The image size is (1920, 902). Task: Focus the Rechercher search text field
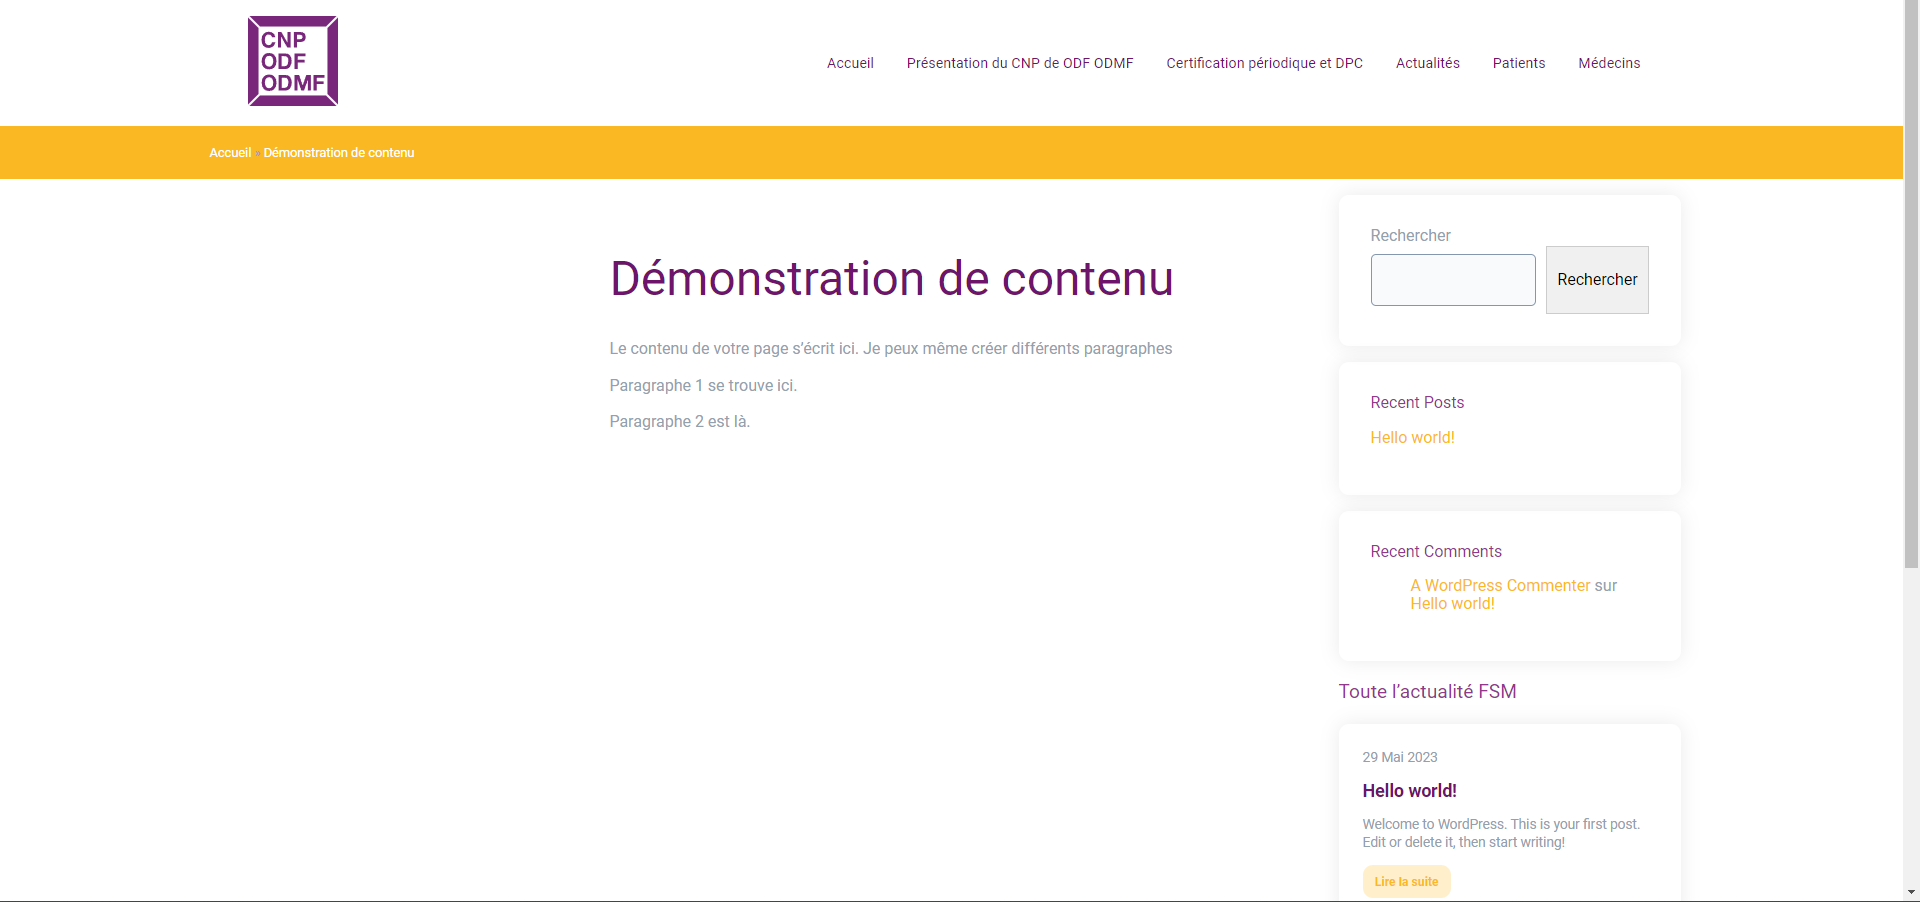tap(1452, 280)
